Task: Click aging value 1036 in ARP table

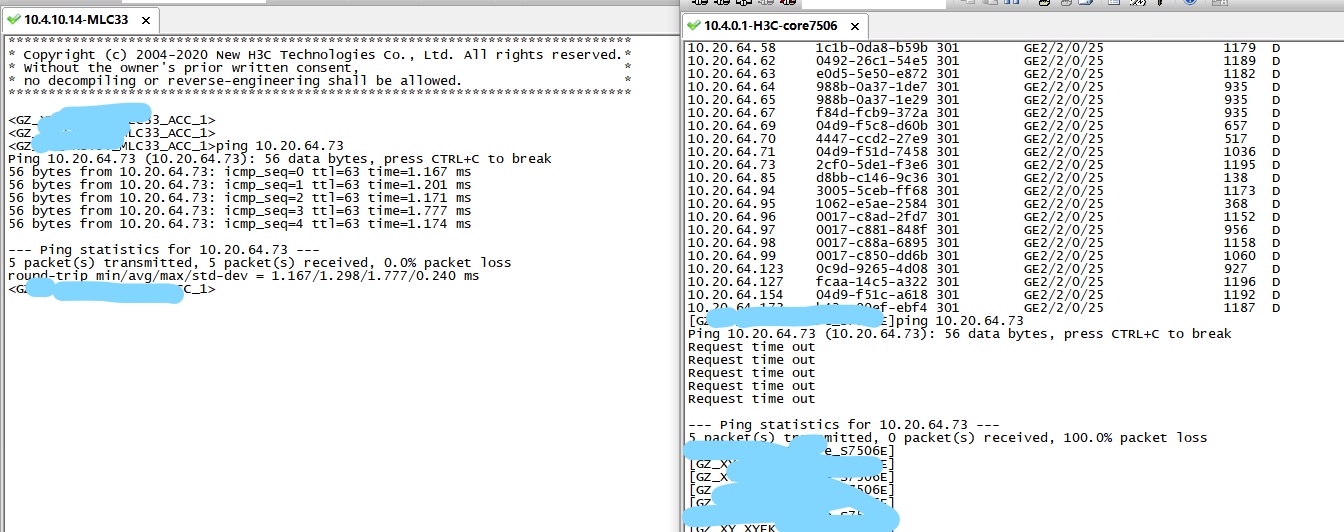Action: tap(1240, 152)
